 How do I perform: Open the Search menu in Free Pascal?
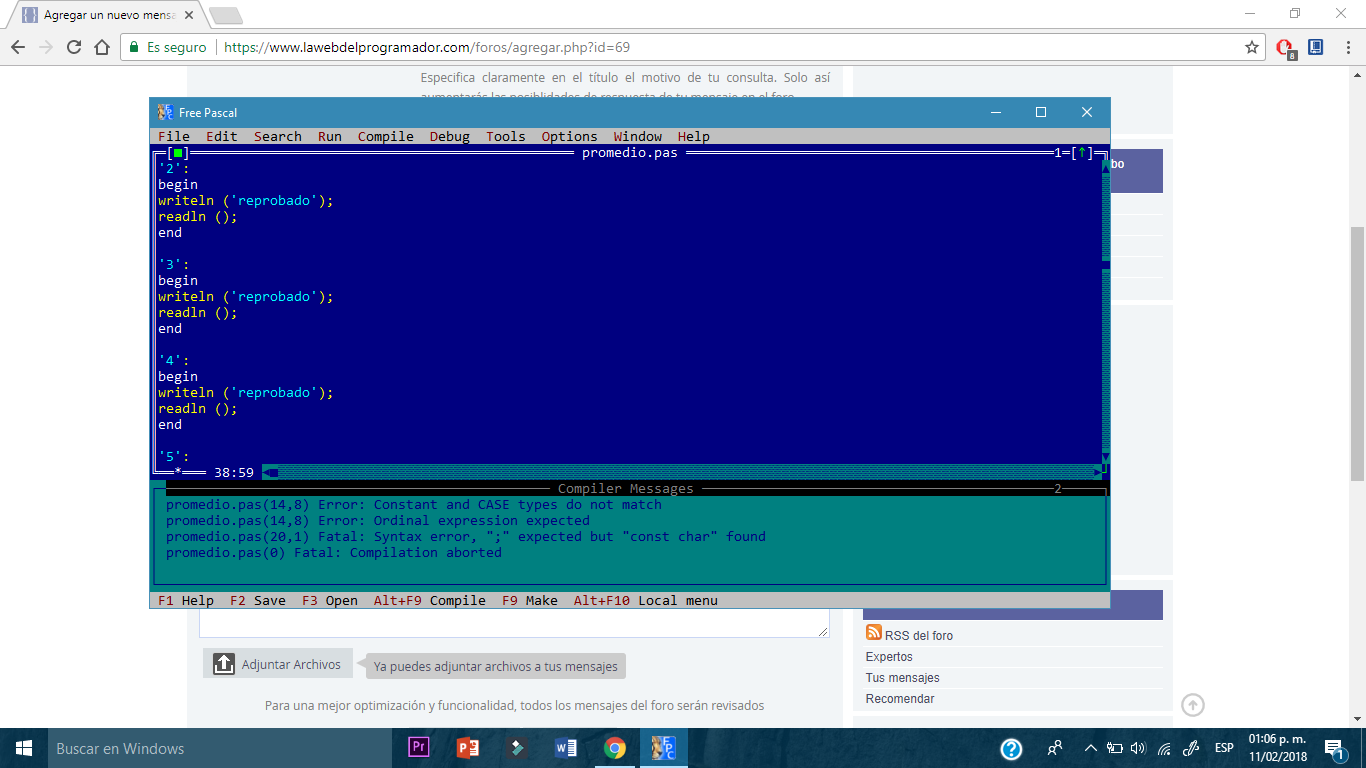[x=278, y=137]
